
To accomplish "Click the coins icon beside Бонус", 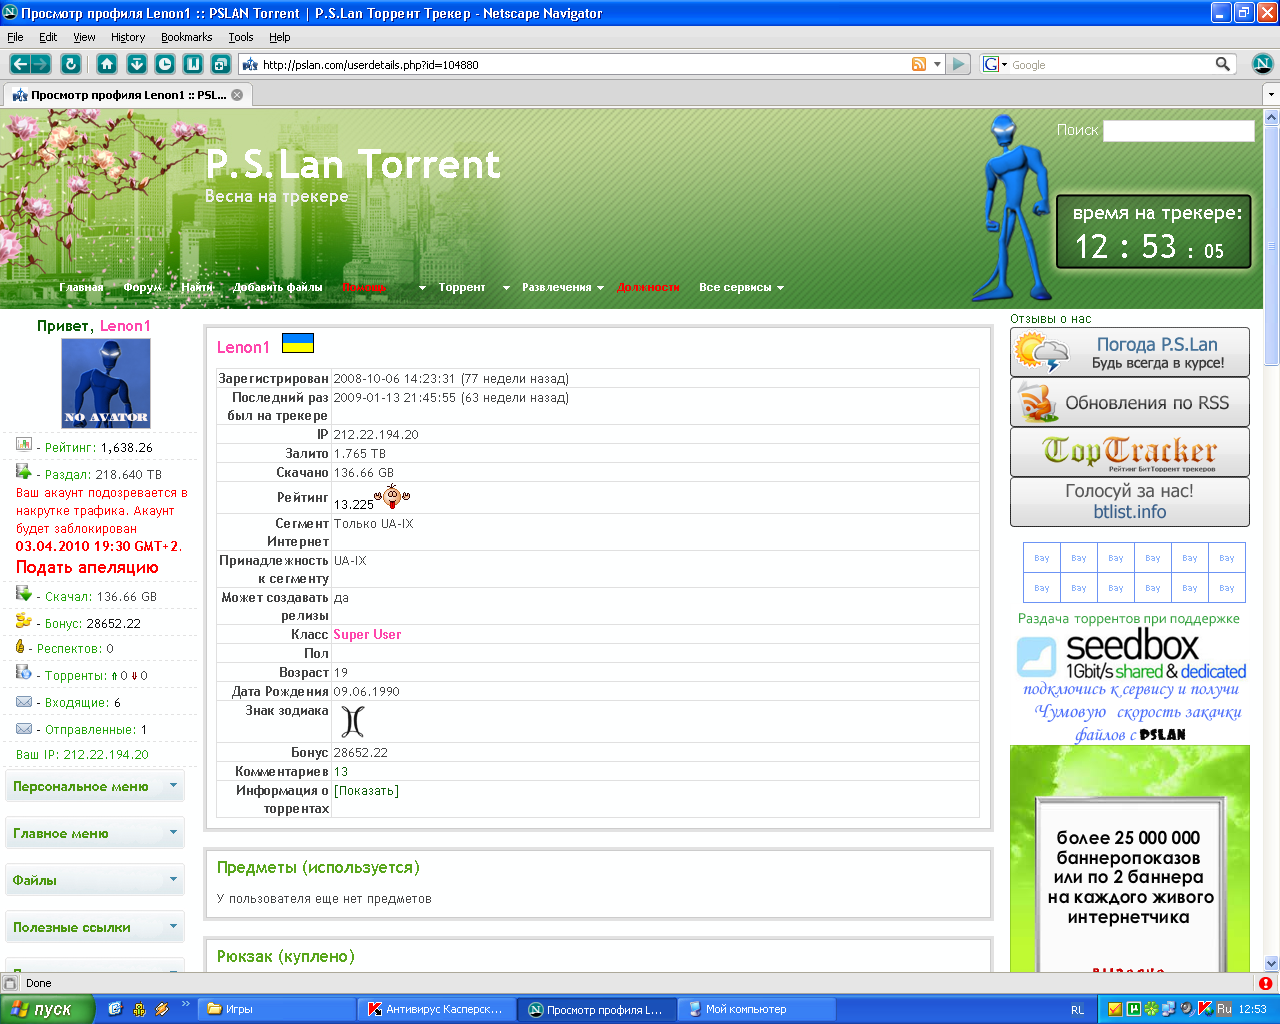I will tap(24, 621).
